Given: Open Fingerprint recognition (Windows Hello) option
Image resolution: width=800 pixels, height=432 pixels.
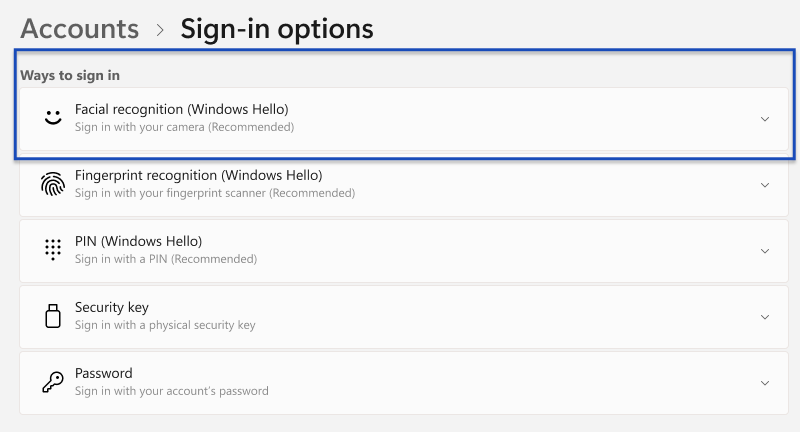Looking at the screenshot, I should [404, 185].
